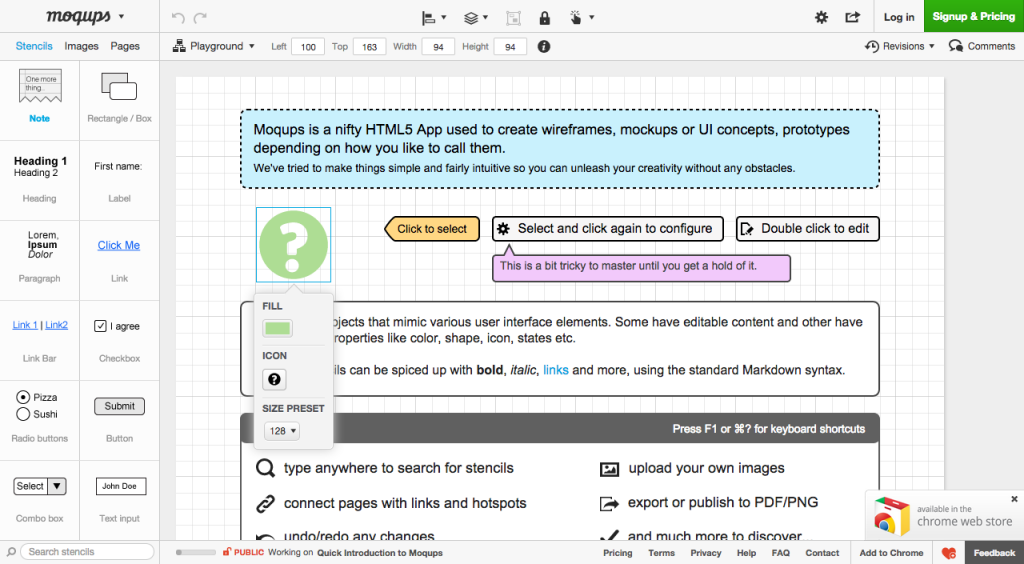Redo the last undone action

tap(200, 18)
